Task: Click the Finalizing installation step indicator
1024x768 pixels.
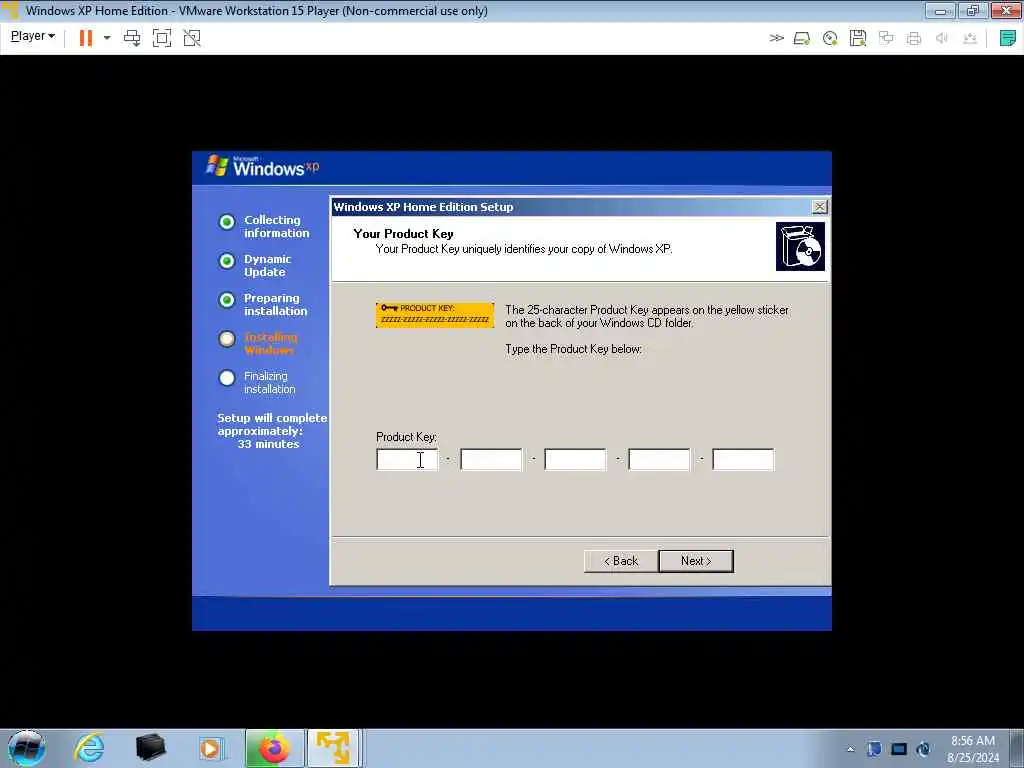Action: [x=227, y=378]
